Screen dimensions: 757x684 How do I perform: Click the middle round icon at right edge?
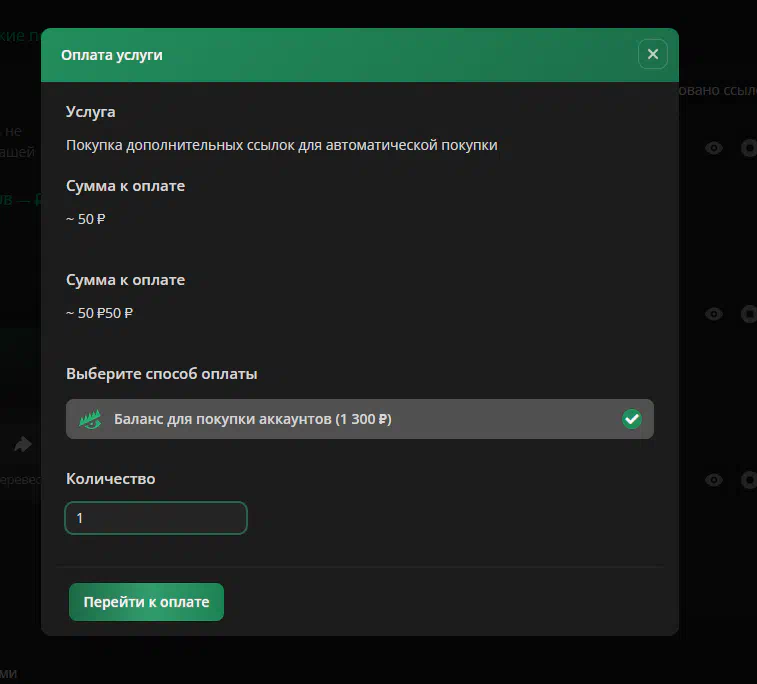749,314
